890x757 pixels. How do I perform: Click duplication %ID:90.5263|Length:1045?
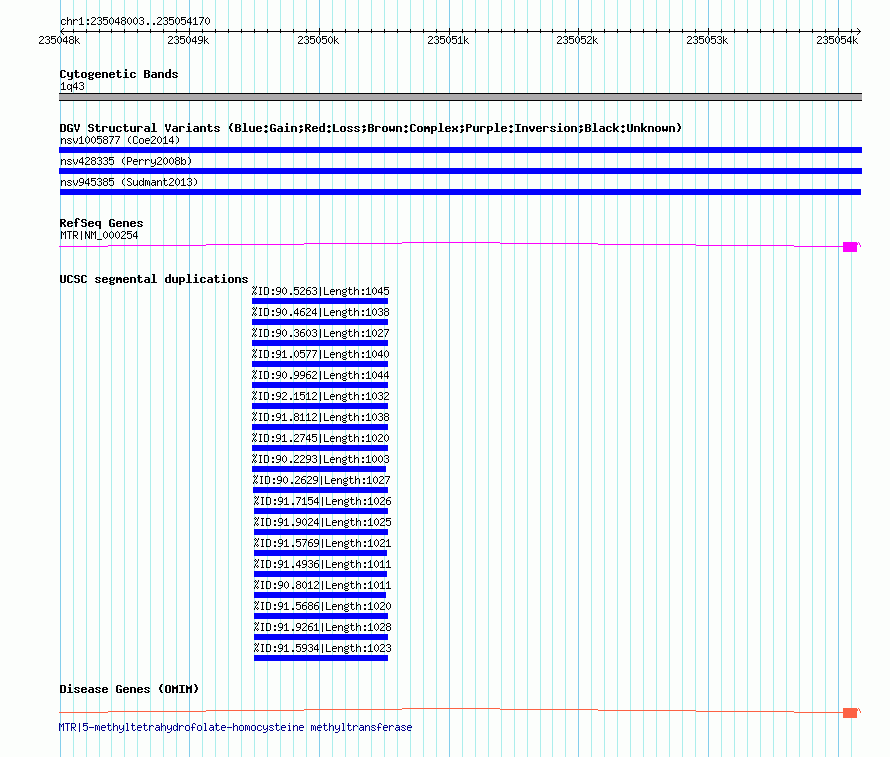pos(321,291)
